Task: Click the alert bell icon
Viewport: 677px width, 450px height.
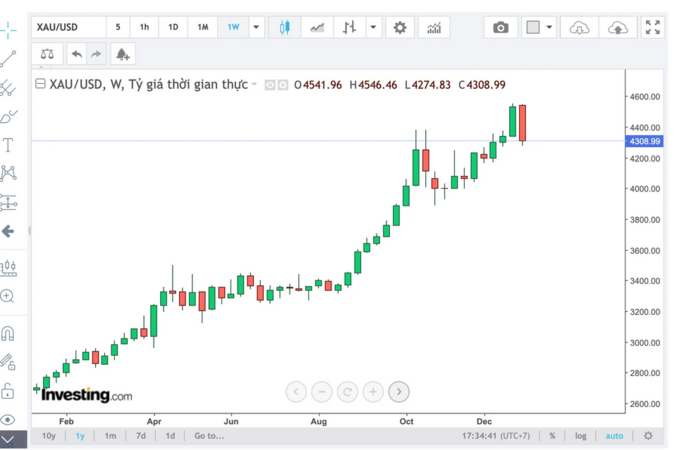Action: pos(122,54)
